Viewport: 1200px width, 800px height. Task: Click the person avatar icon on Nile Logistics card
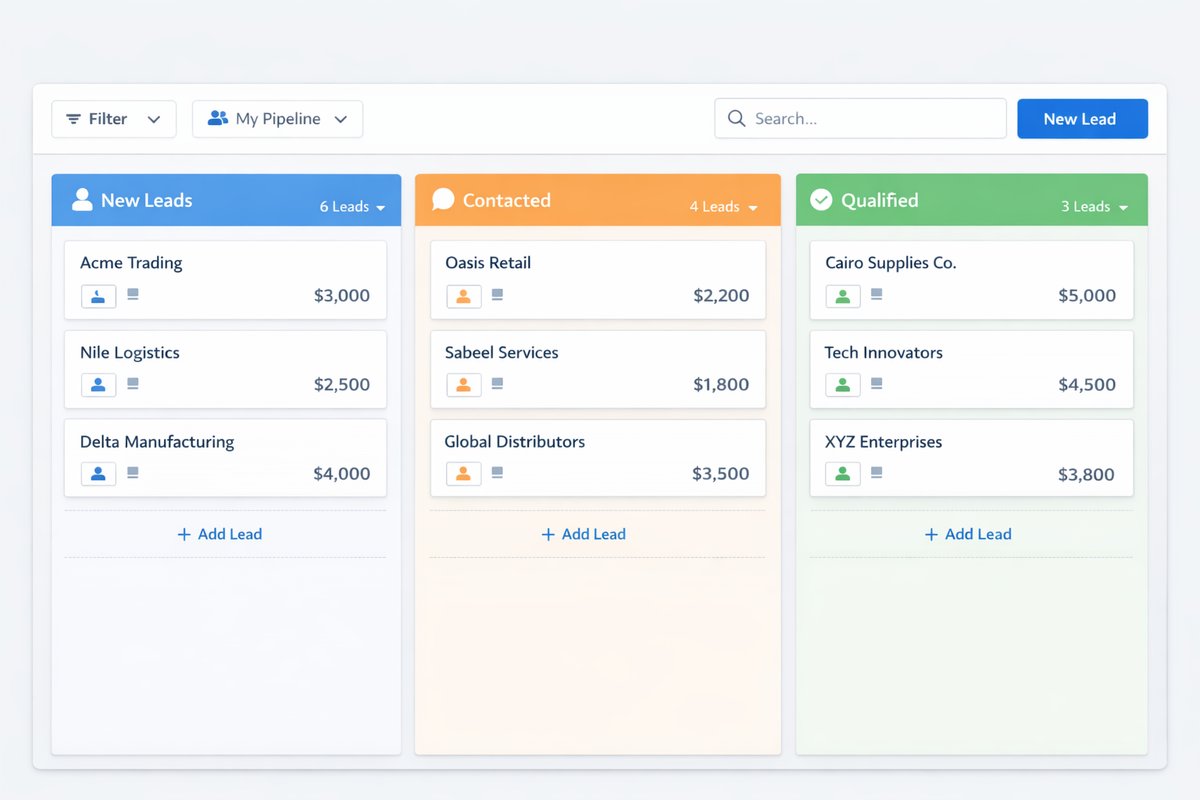point(98,385)
